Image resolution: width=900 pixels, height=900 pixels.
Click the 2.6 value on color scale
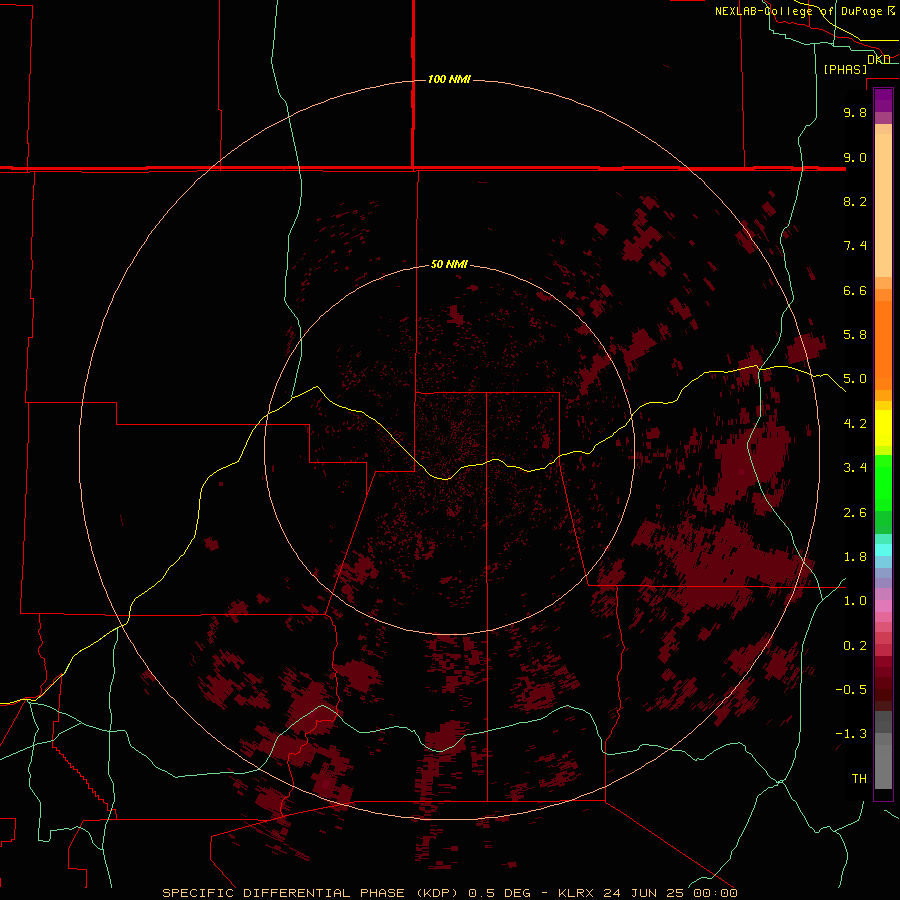point(855,513)
